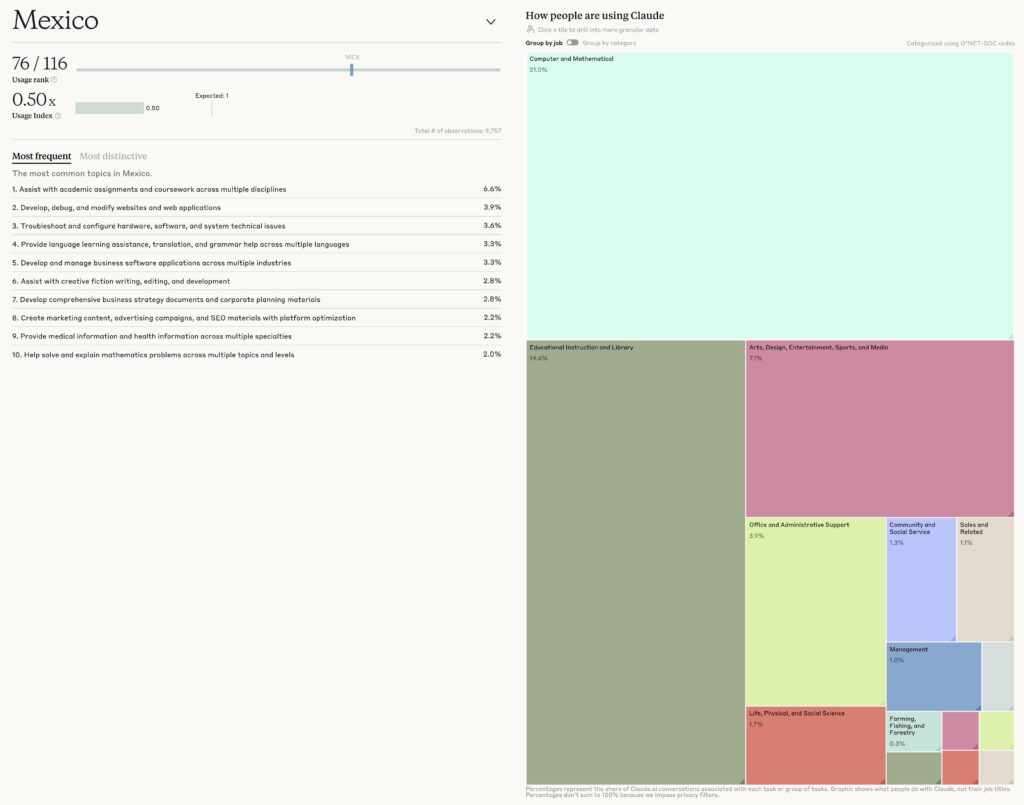Viewport: 1024px width, 805px height.
Task: Click the drill-down hand icon under the heading
Action: pyautogui.click(x=530, y=29)
